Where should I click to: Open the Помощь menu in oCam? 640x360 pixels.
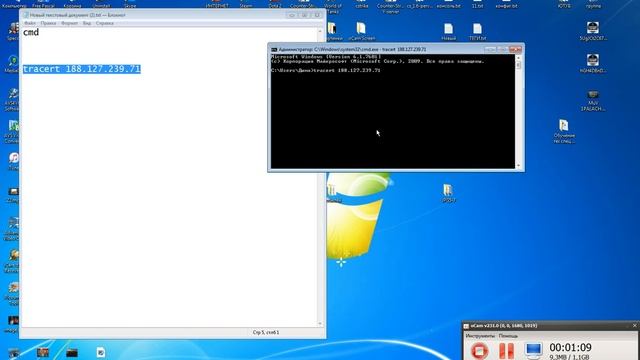tap(508, 336)
